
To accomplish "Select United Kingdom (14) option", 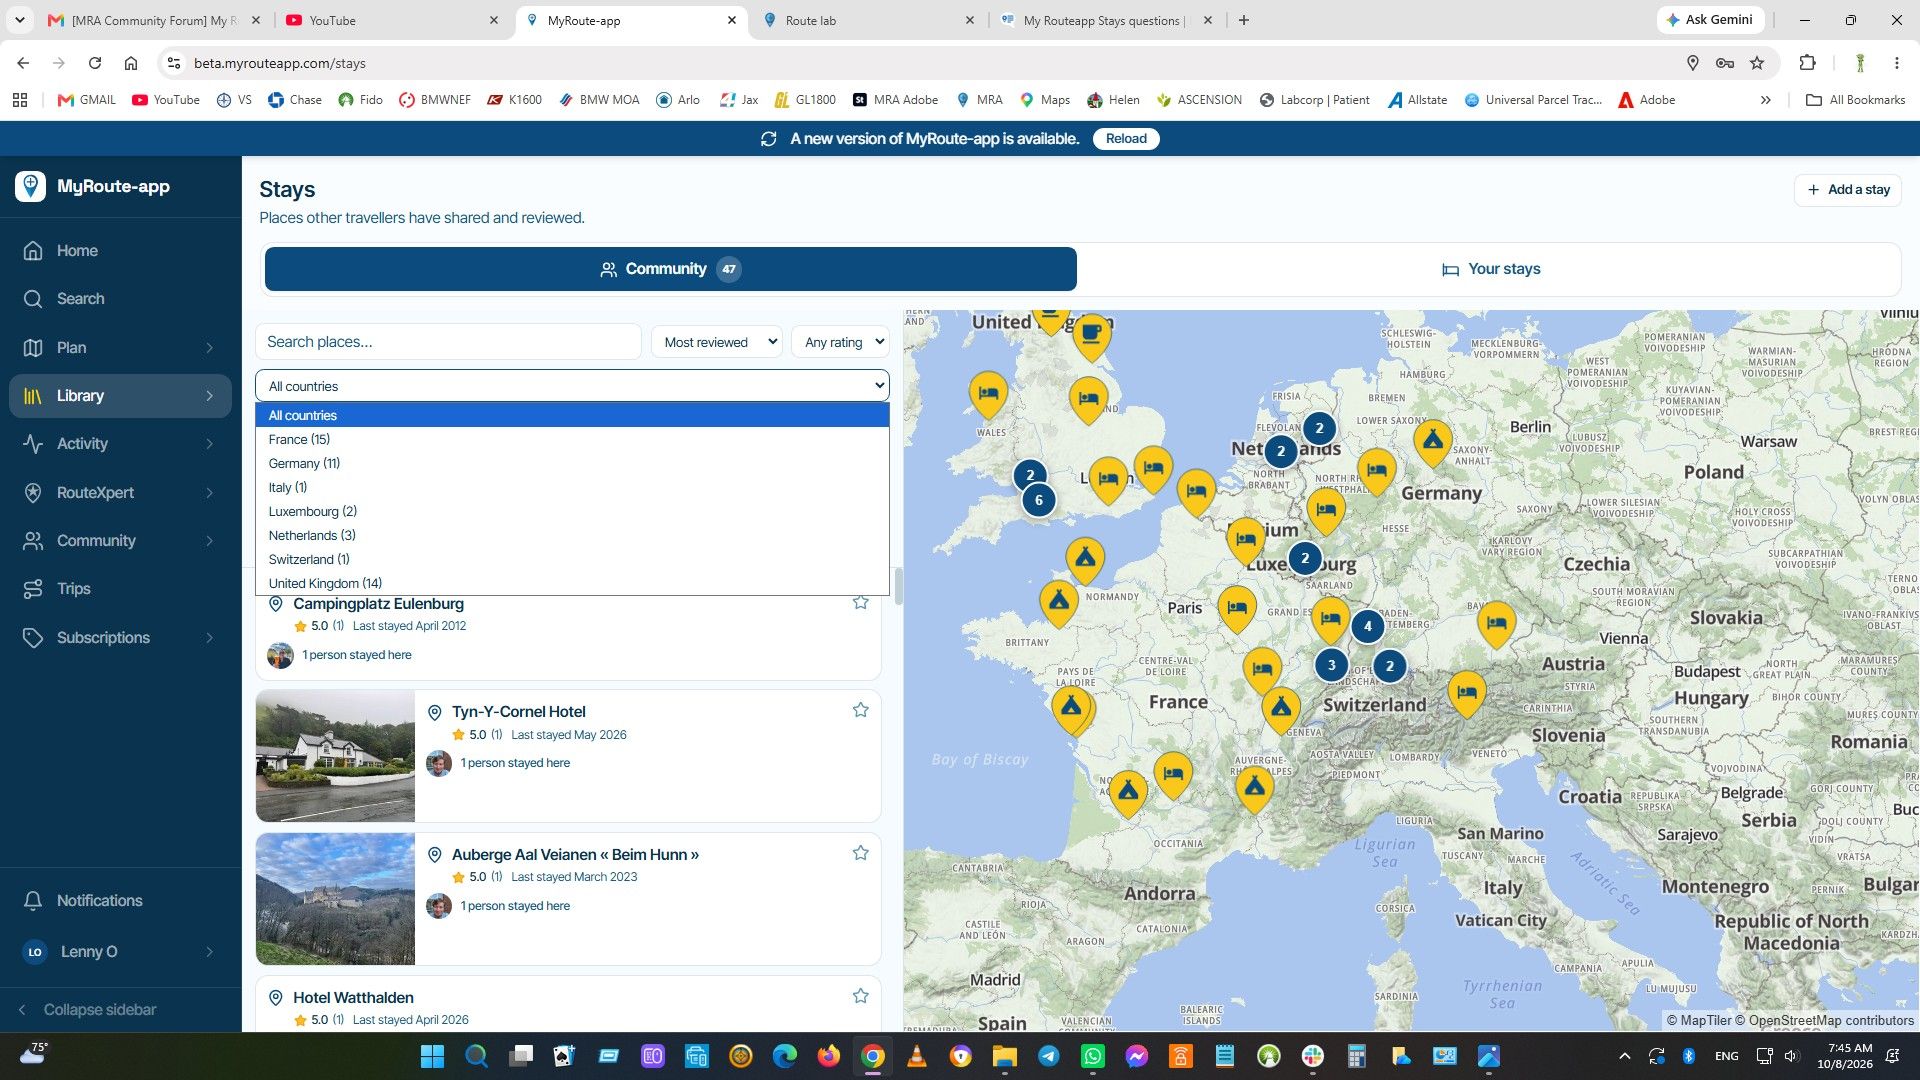I will [572, 583].
